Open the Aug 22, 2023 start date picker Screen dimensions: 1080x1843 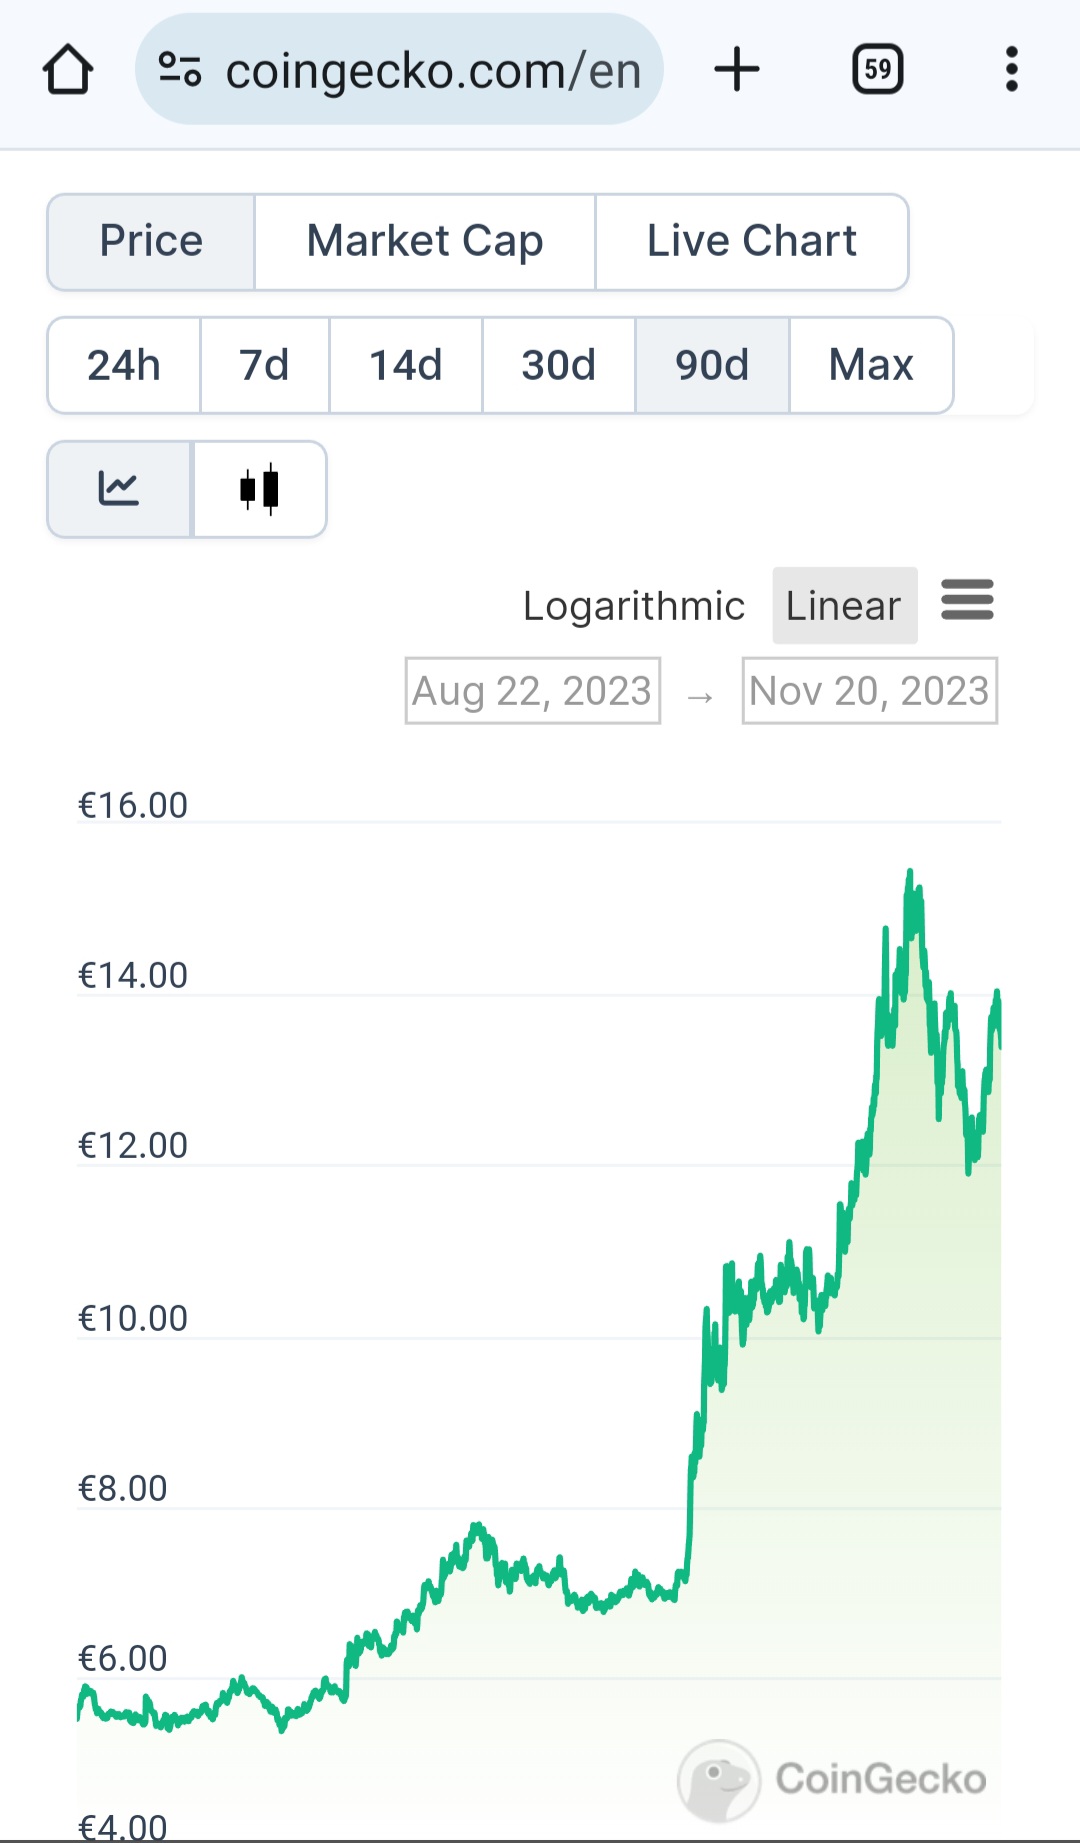(532, 691)
